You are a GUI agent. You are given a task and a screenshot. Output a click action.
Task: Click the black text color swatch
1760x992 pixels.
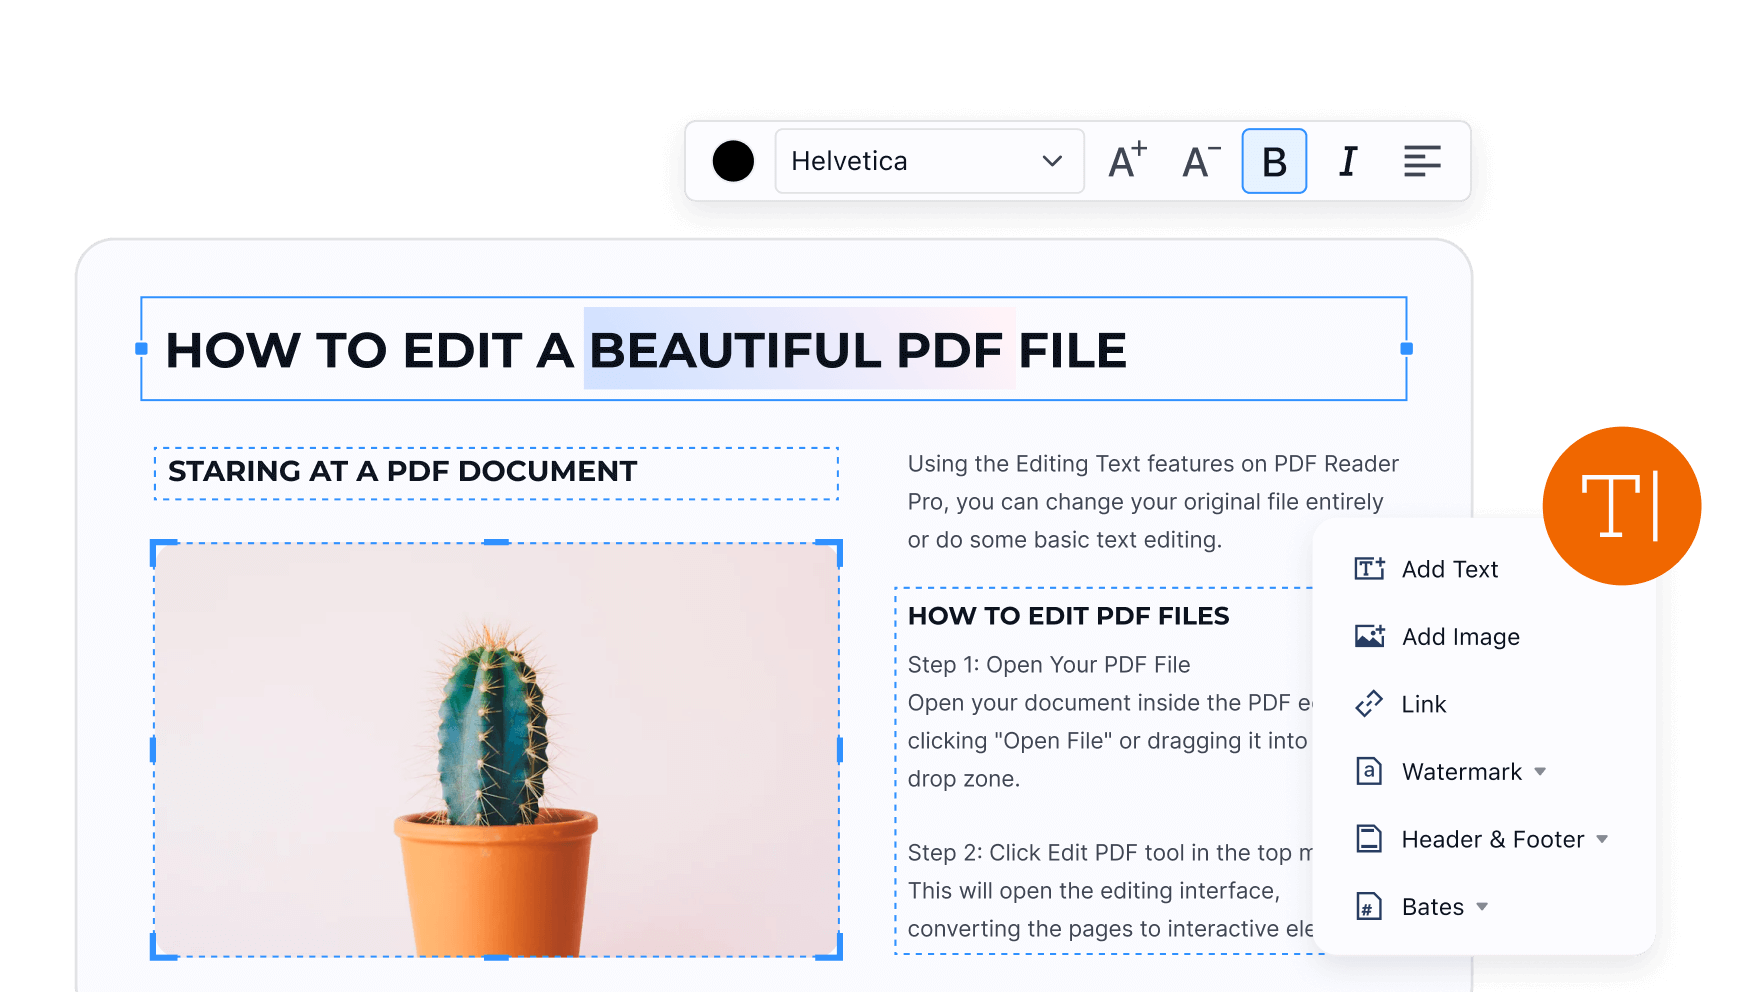733,161
